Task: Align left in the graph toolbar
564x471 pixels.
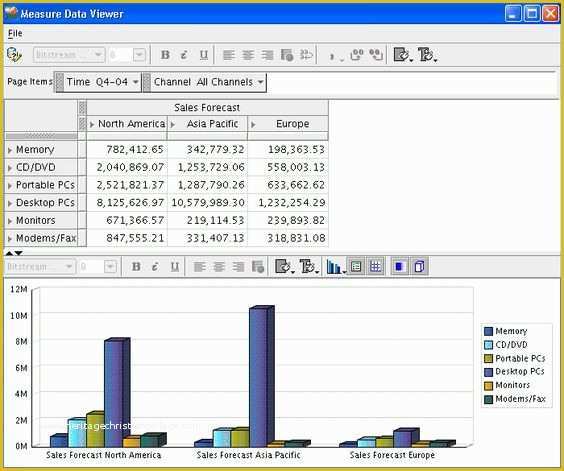Action: [200, 267]
